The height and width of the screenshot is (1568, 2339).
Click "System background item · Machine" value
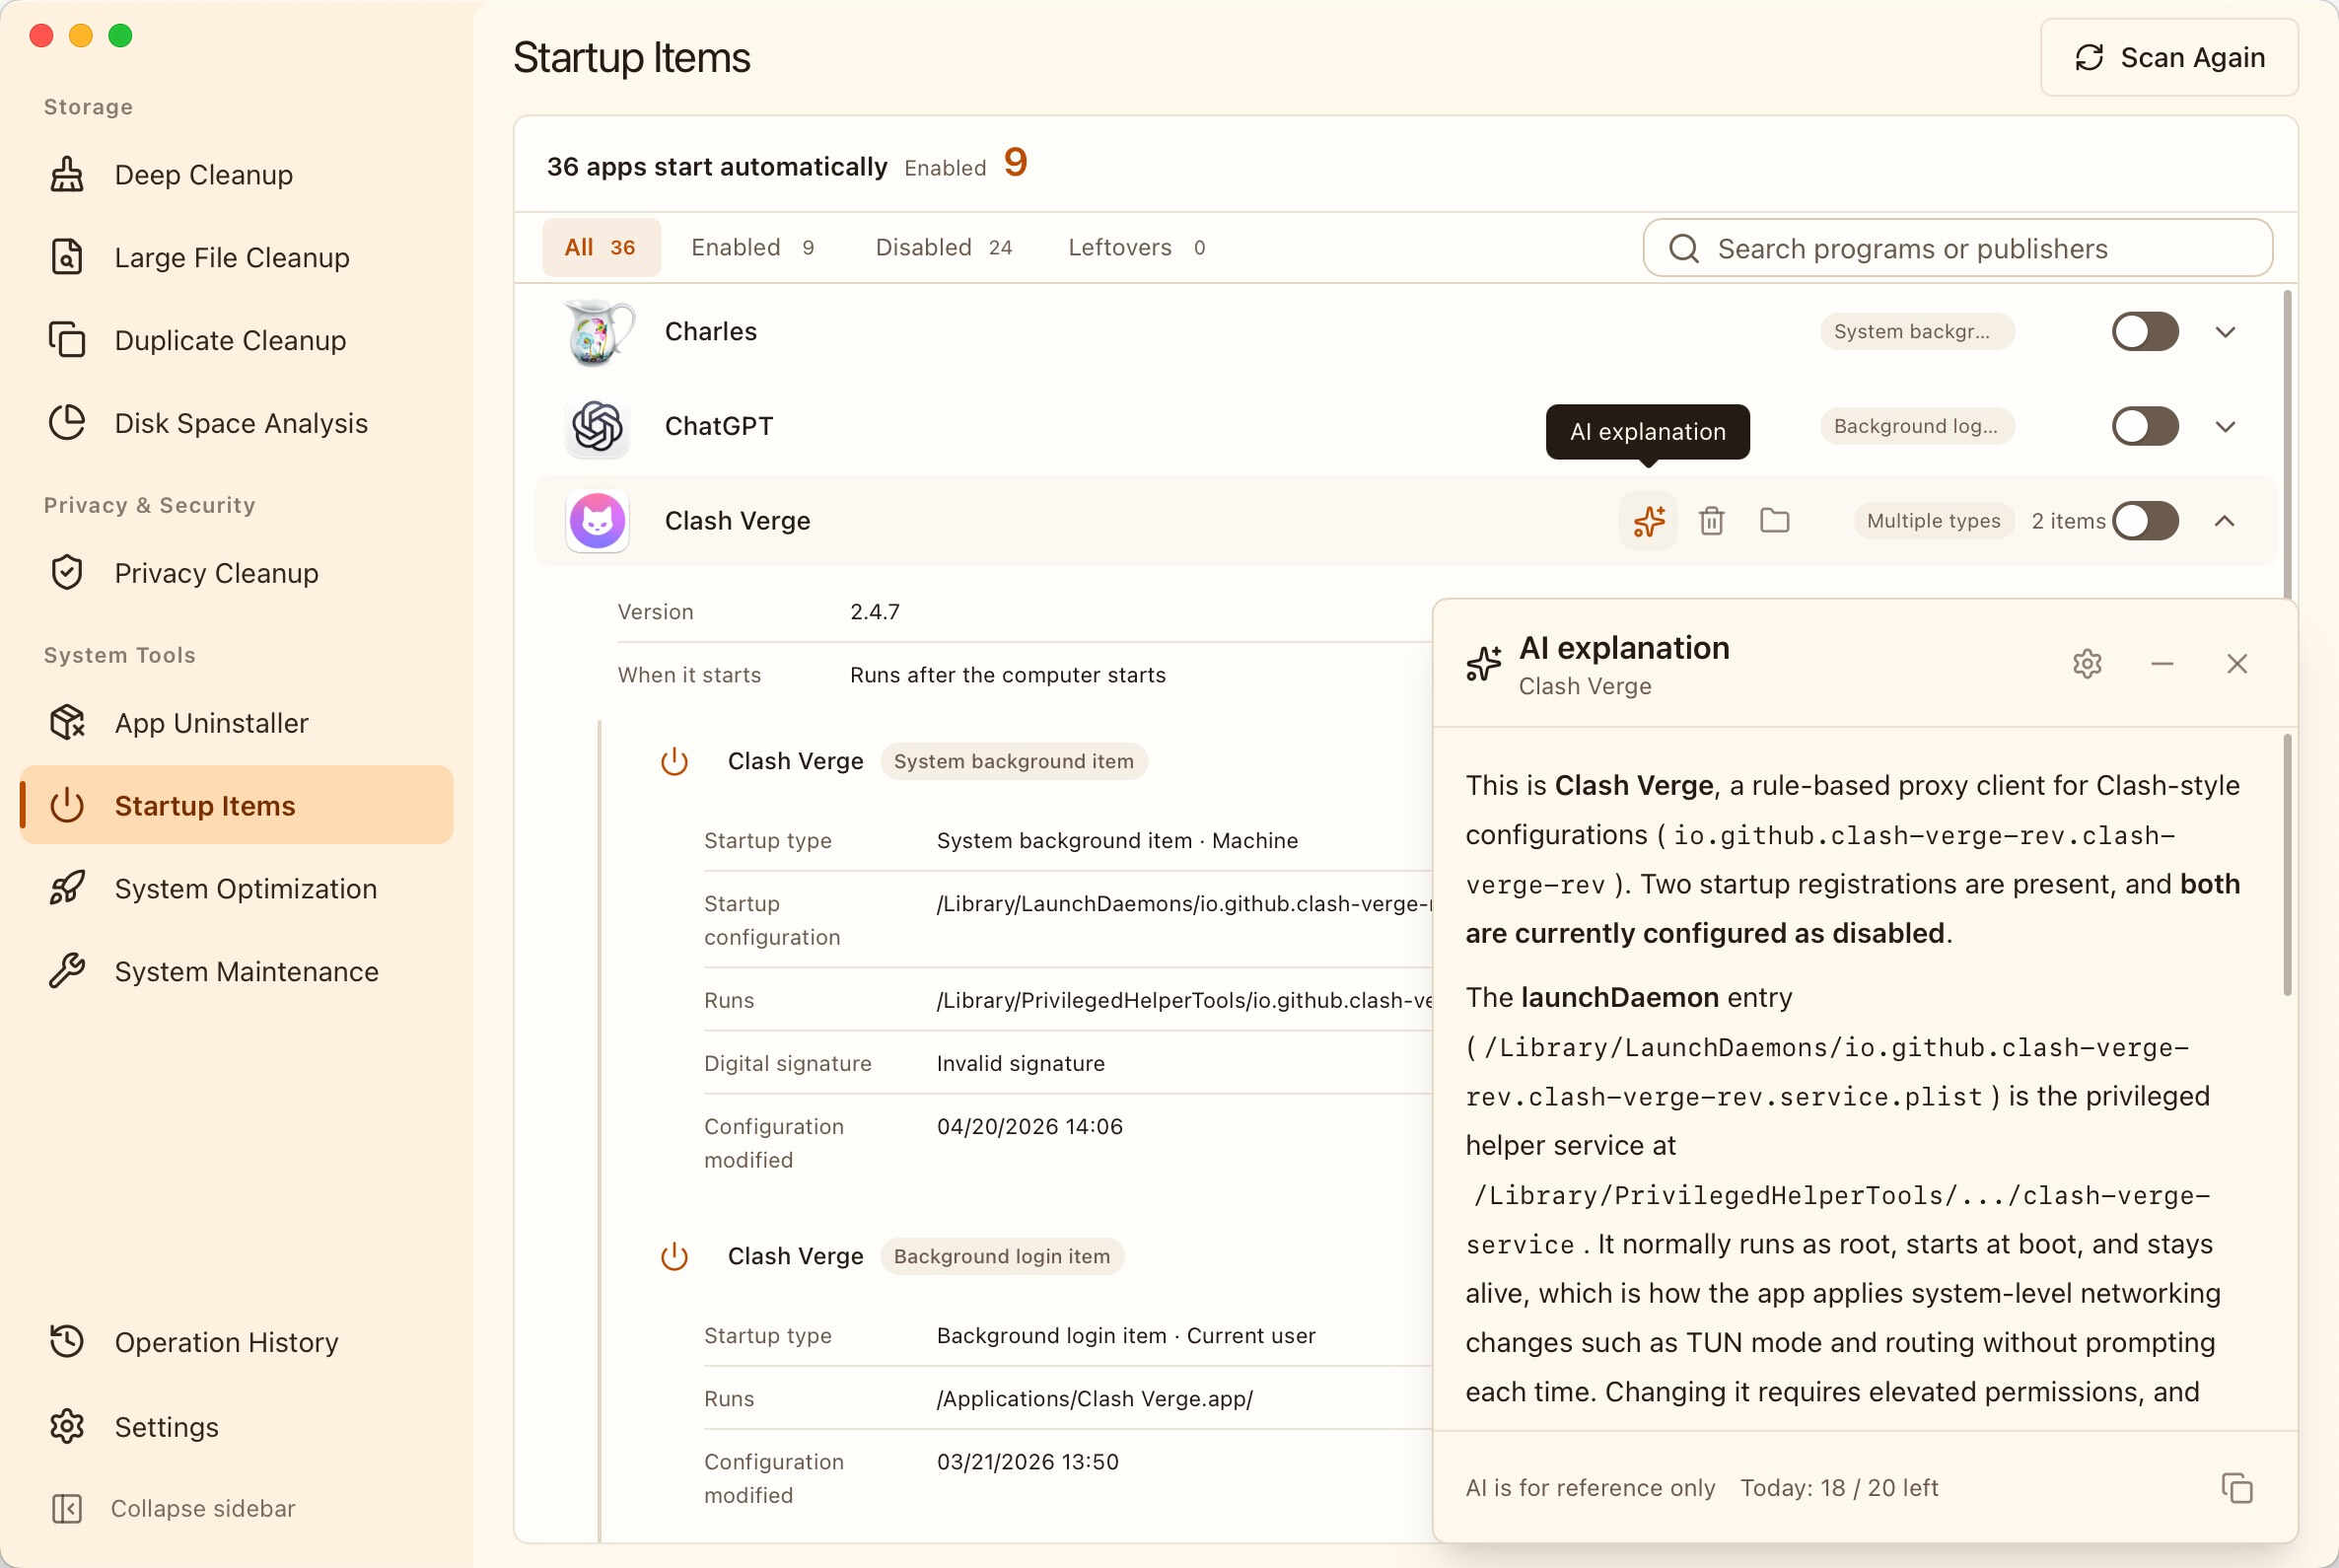click(1116, 841)
